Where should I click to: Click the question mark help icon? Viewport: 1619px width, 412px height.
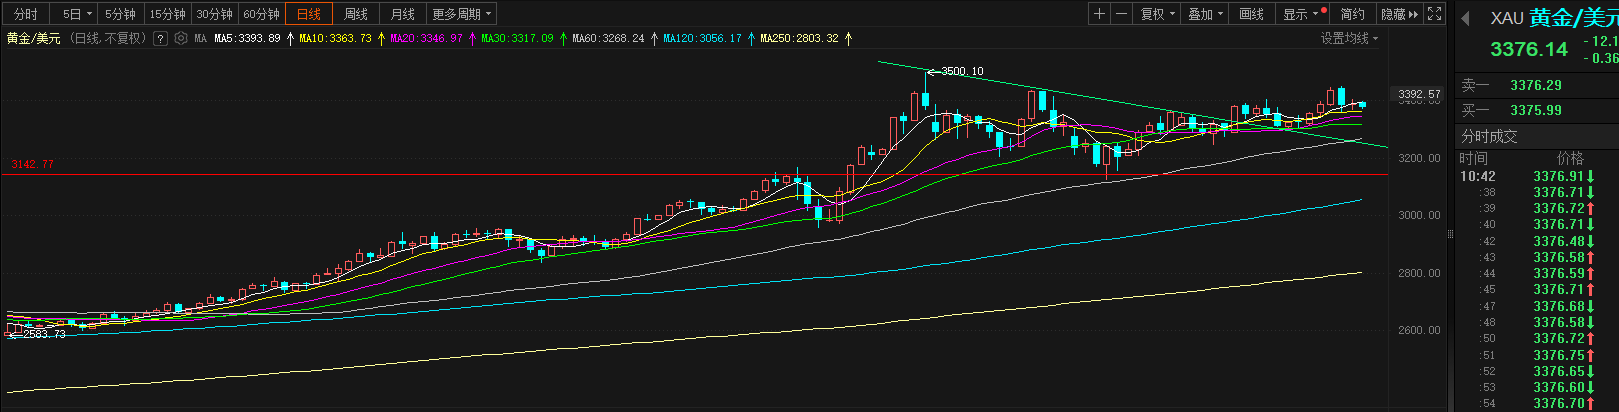point(160,38)
